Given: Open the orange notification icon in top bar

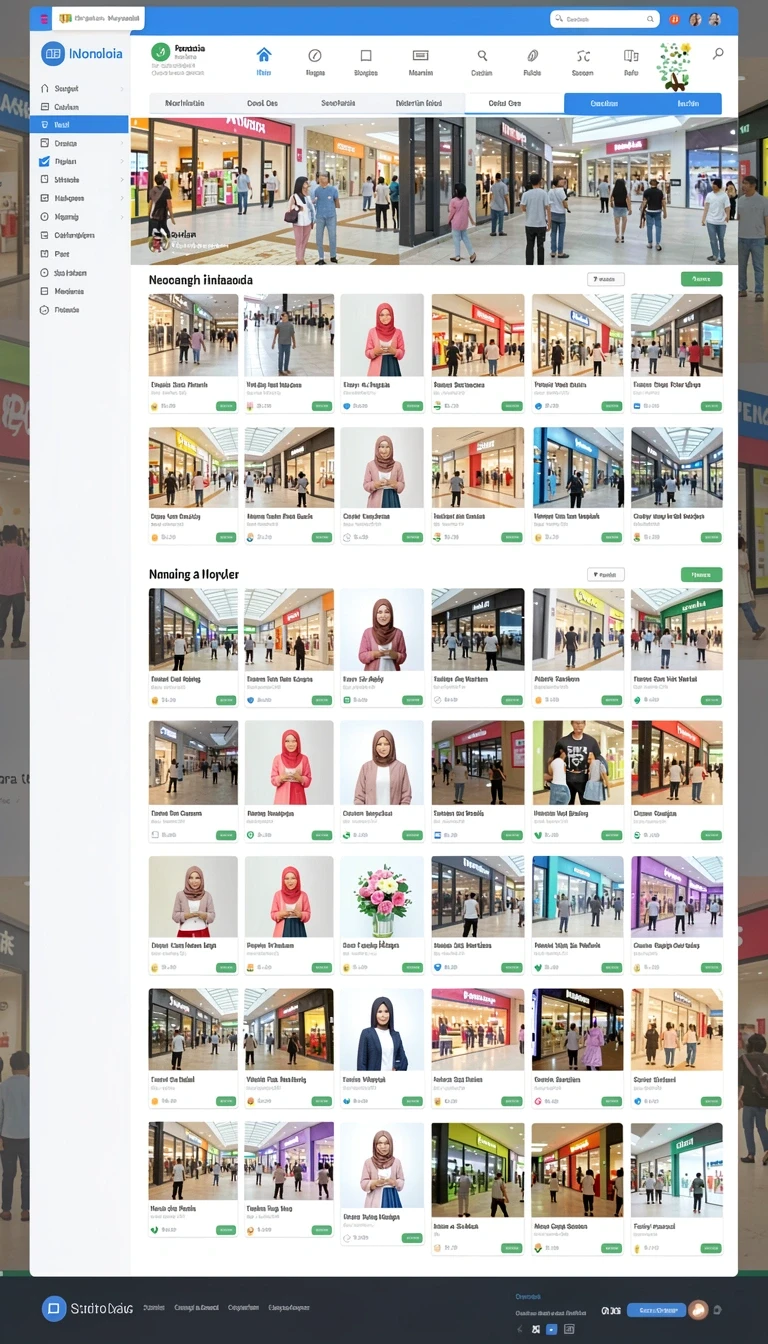Looking at the screenshot, I should (674, 19).
